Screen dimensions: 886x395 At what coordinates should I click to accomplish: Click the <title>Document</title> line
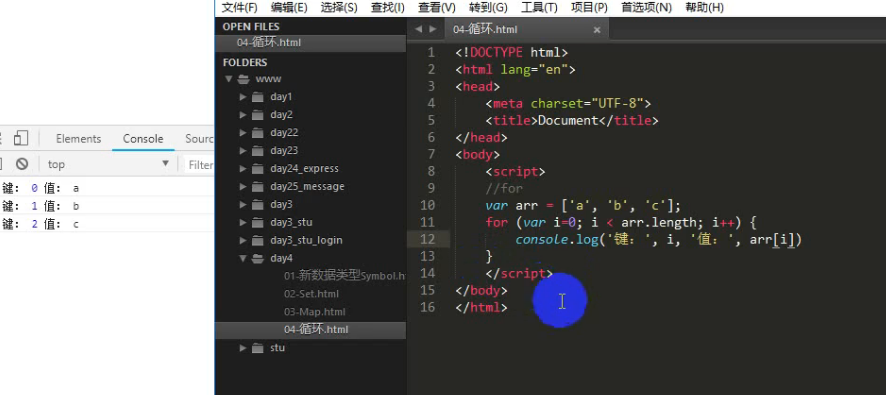pos(572,120)
